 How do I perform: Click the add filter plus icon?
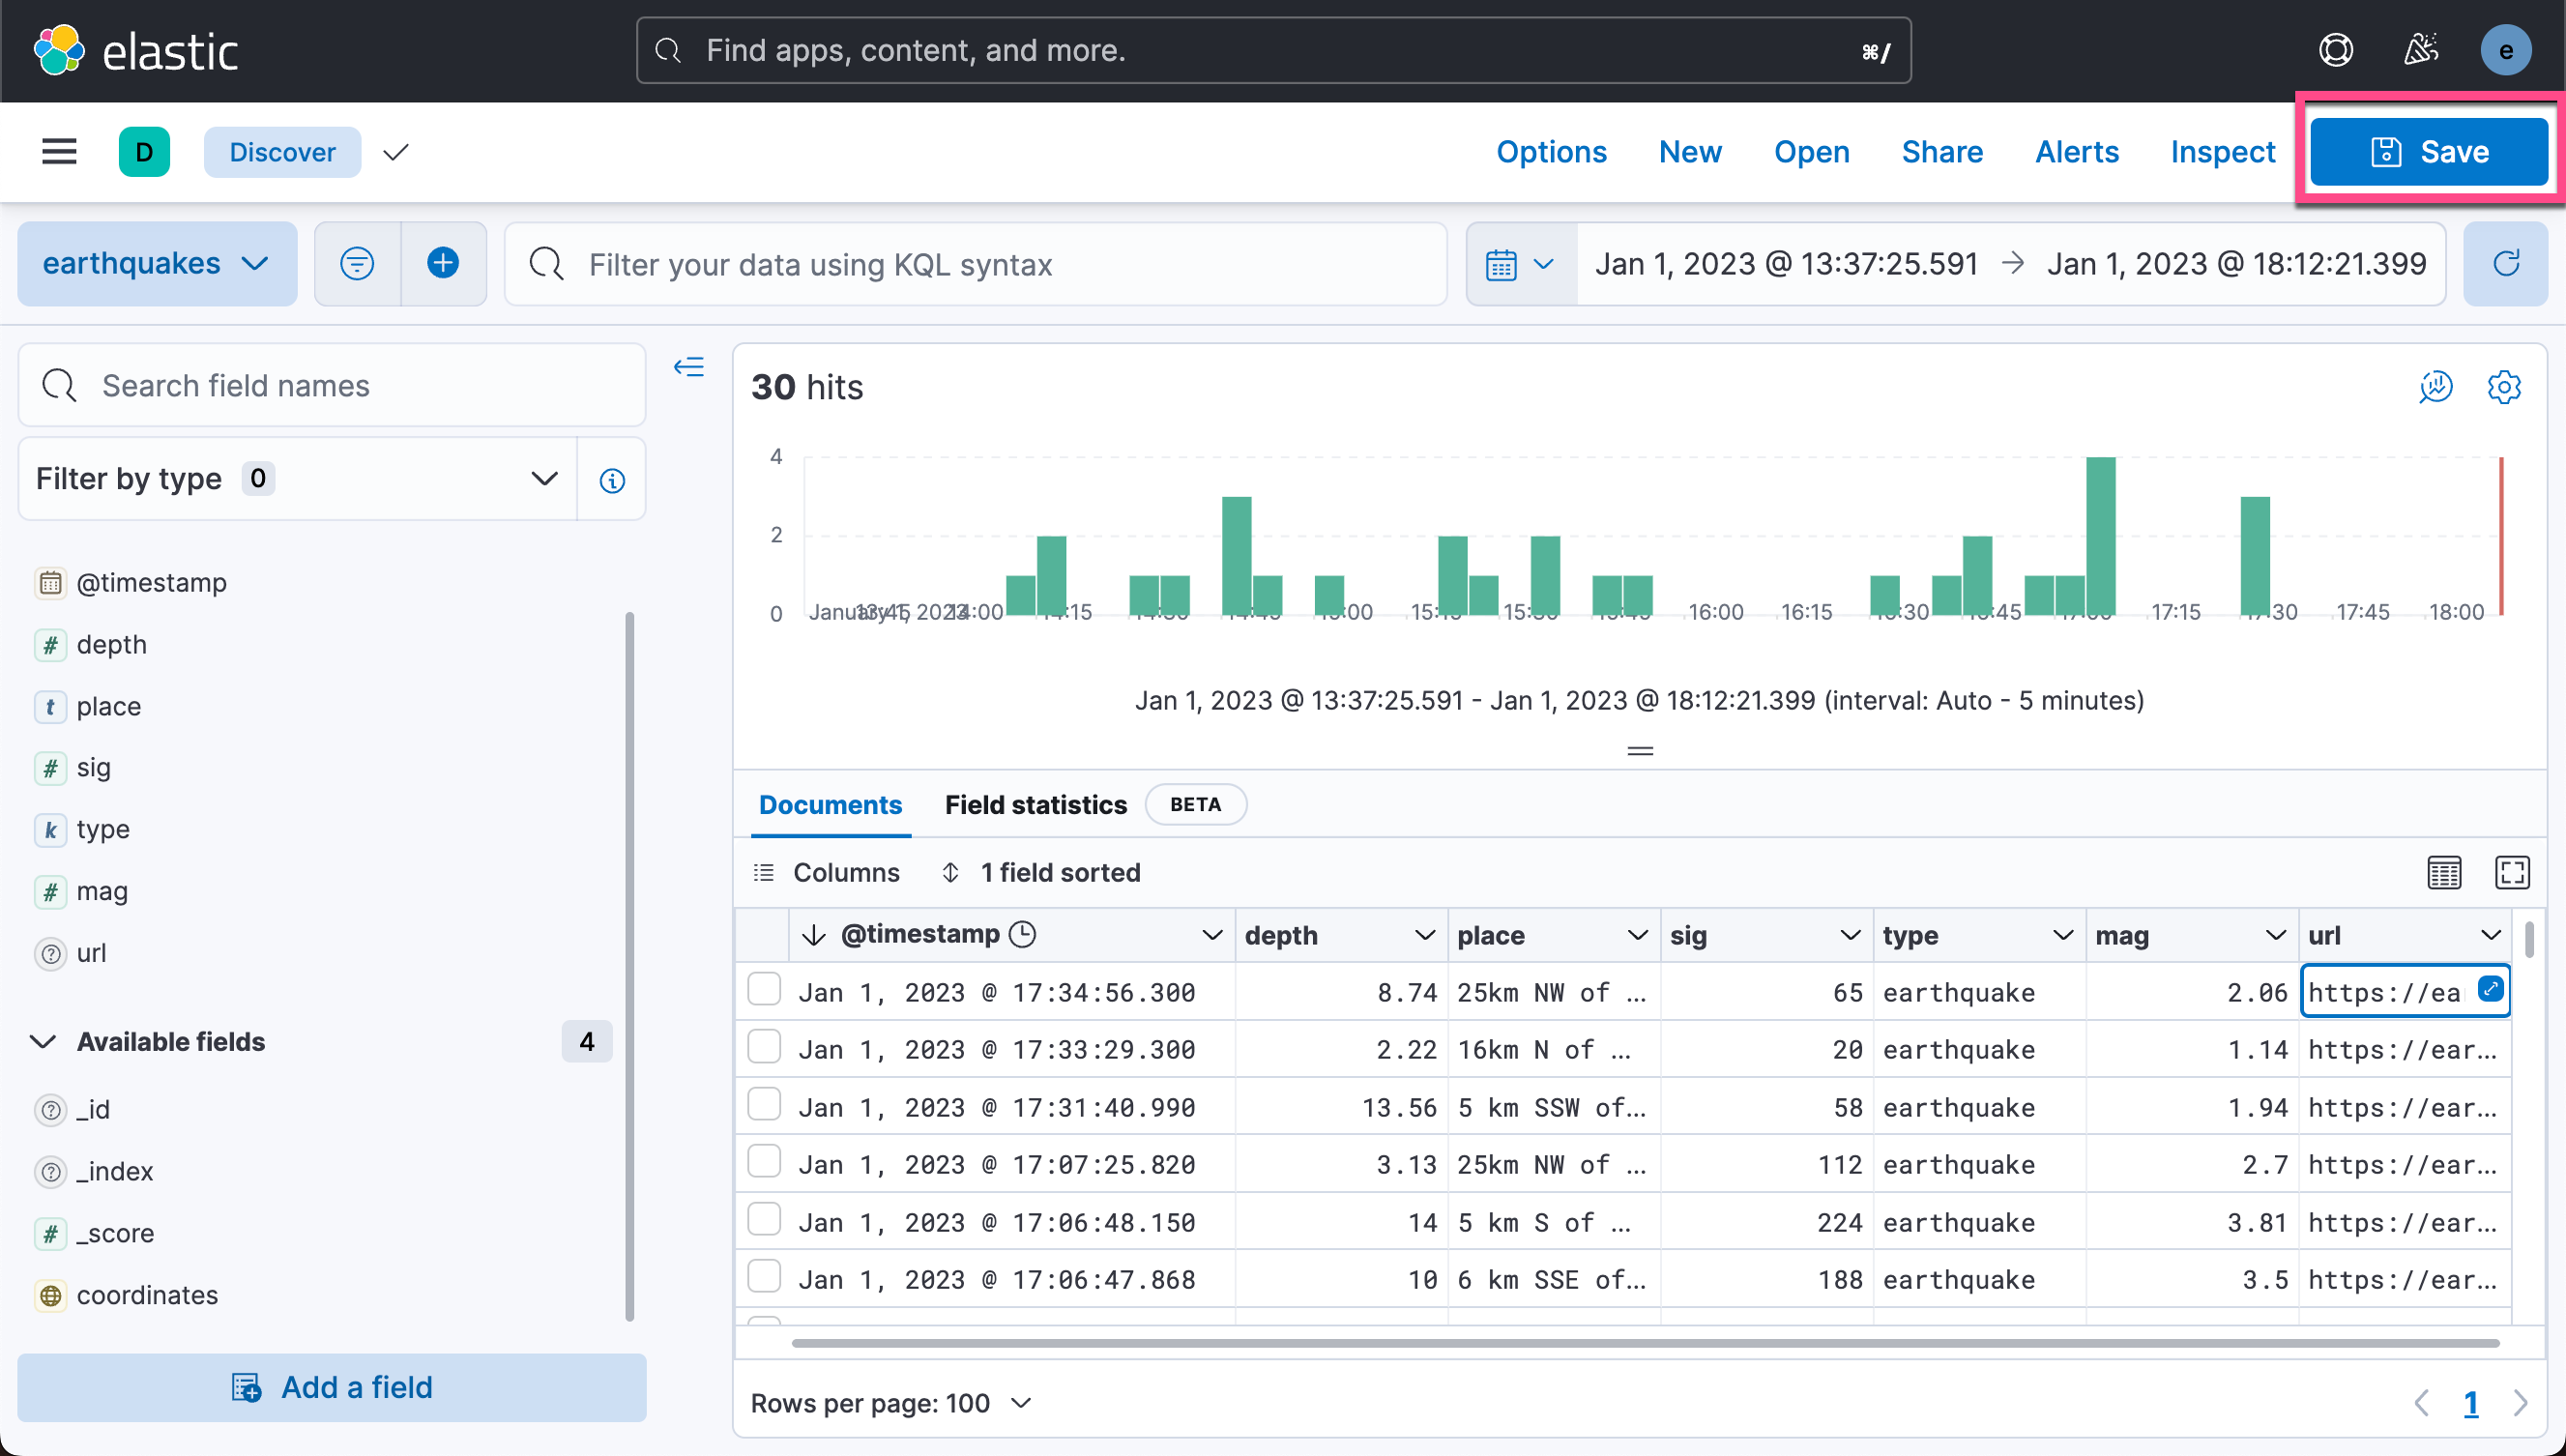click(x=443, y=264)
